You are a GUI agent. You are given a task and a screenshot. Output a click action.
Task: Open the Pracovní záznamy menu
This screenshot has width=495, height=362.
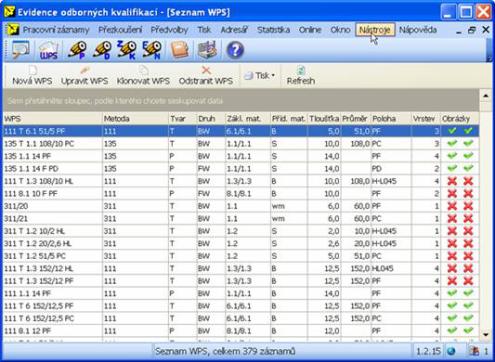[x=56, y=30]
